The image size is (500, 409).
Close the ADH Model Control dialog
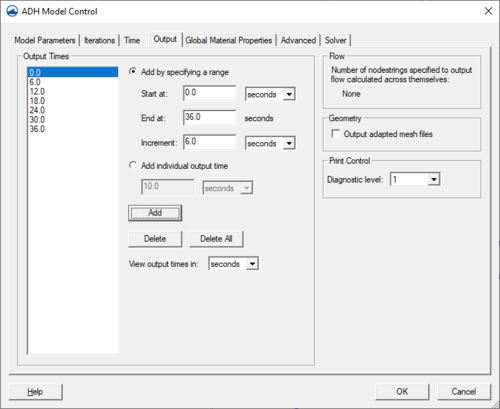pyautogui.click(x=488, y=11)
